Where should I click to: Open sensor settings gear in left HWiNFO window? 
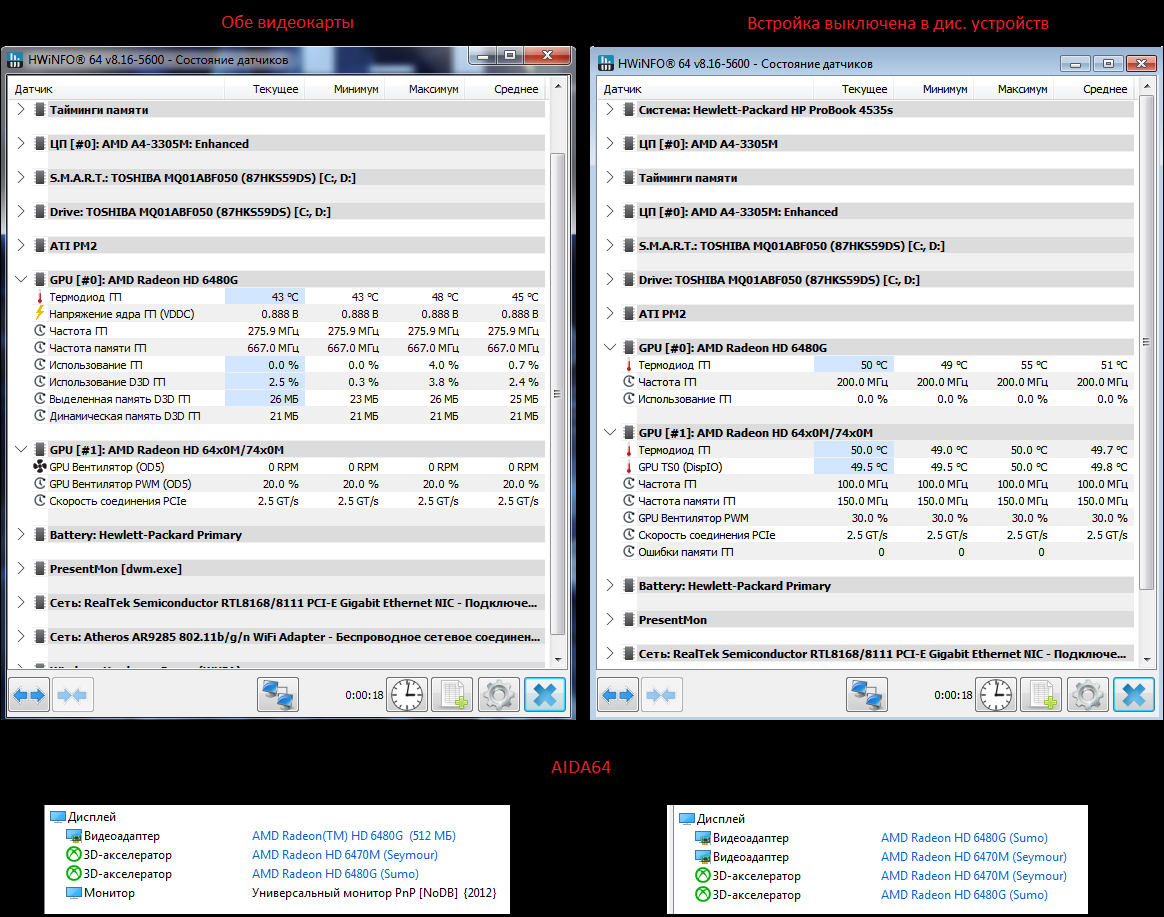497,695
